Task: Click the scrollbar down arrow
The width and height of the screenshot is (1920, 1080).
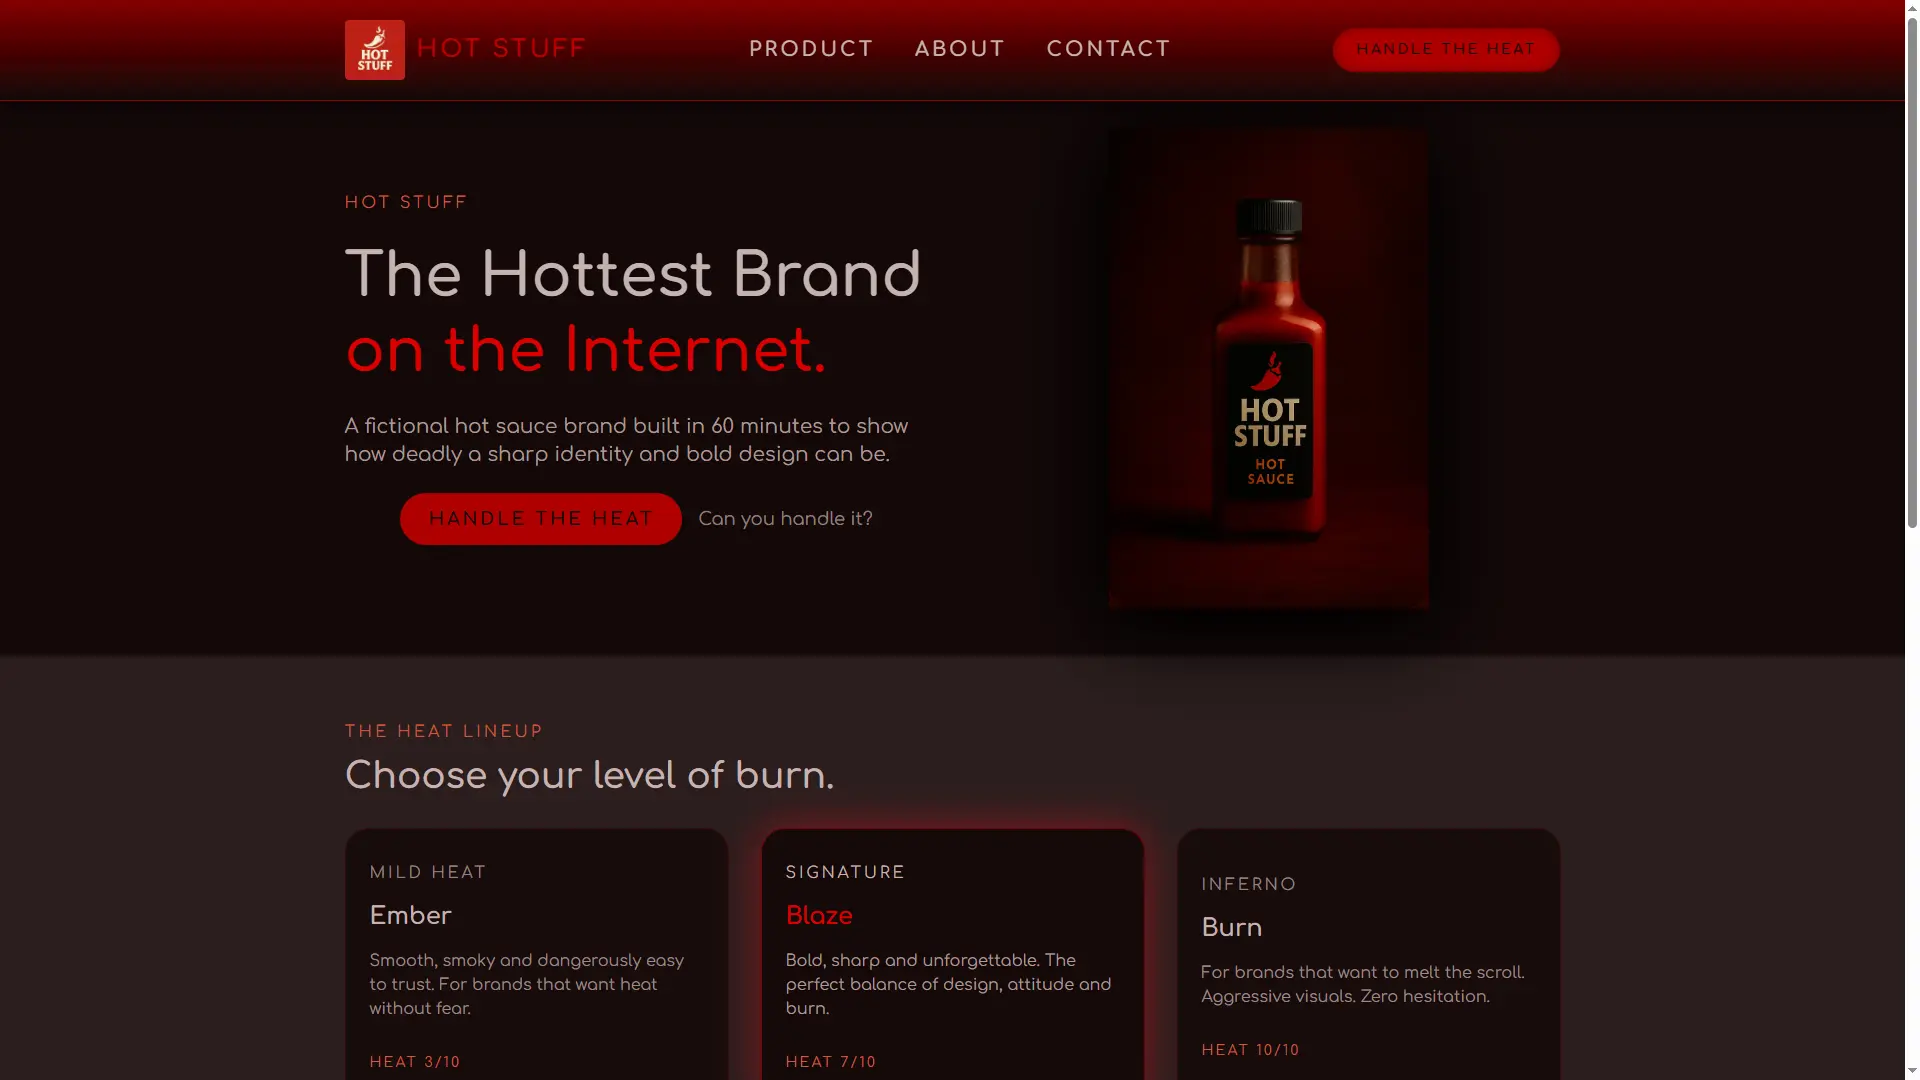Action: 1912,1072
